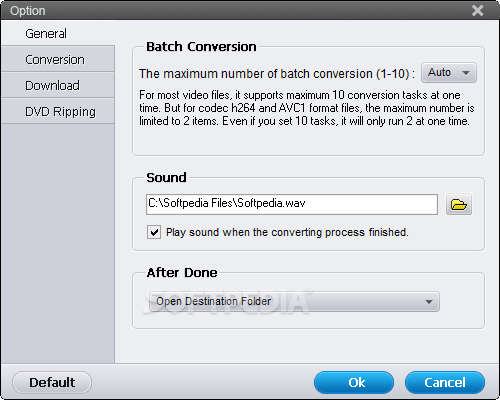Click inside the sound file path field

[x=292, y=204]
